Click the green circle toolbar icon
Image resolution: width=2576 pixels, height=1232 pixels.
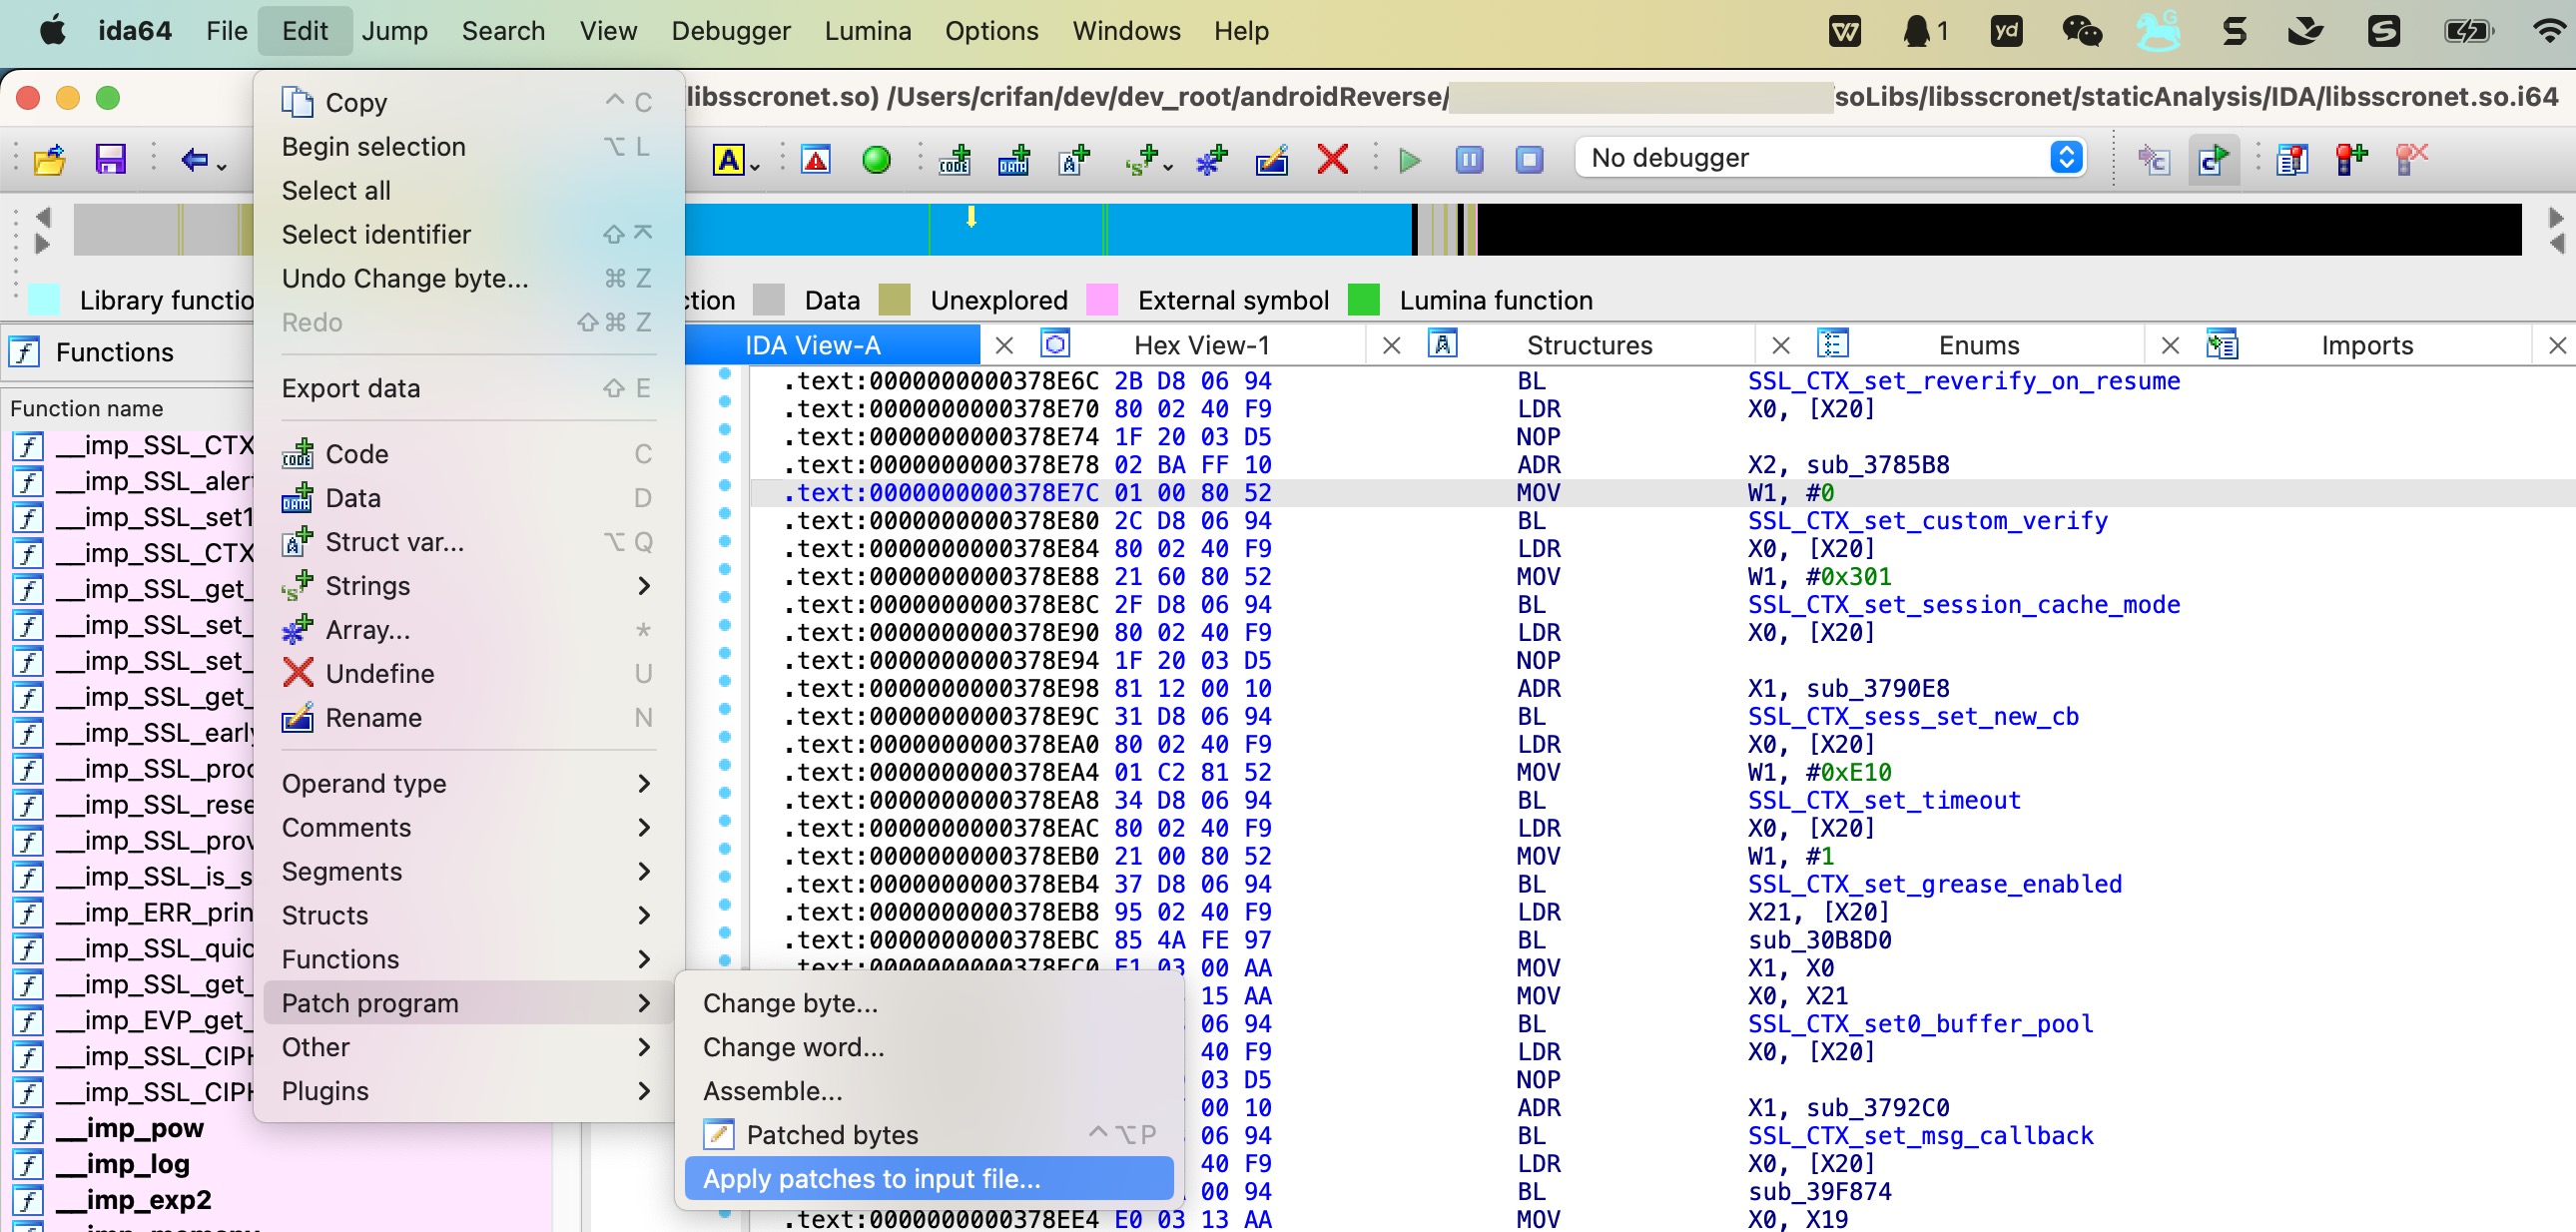coord(876,159)
